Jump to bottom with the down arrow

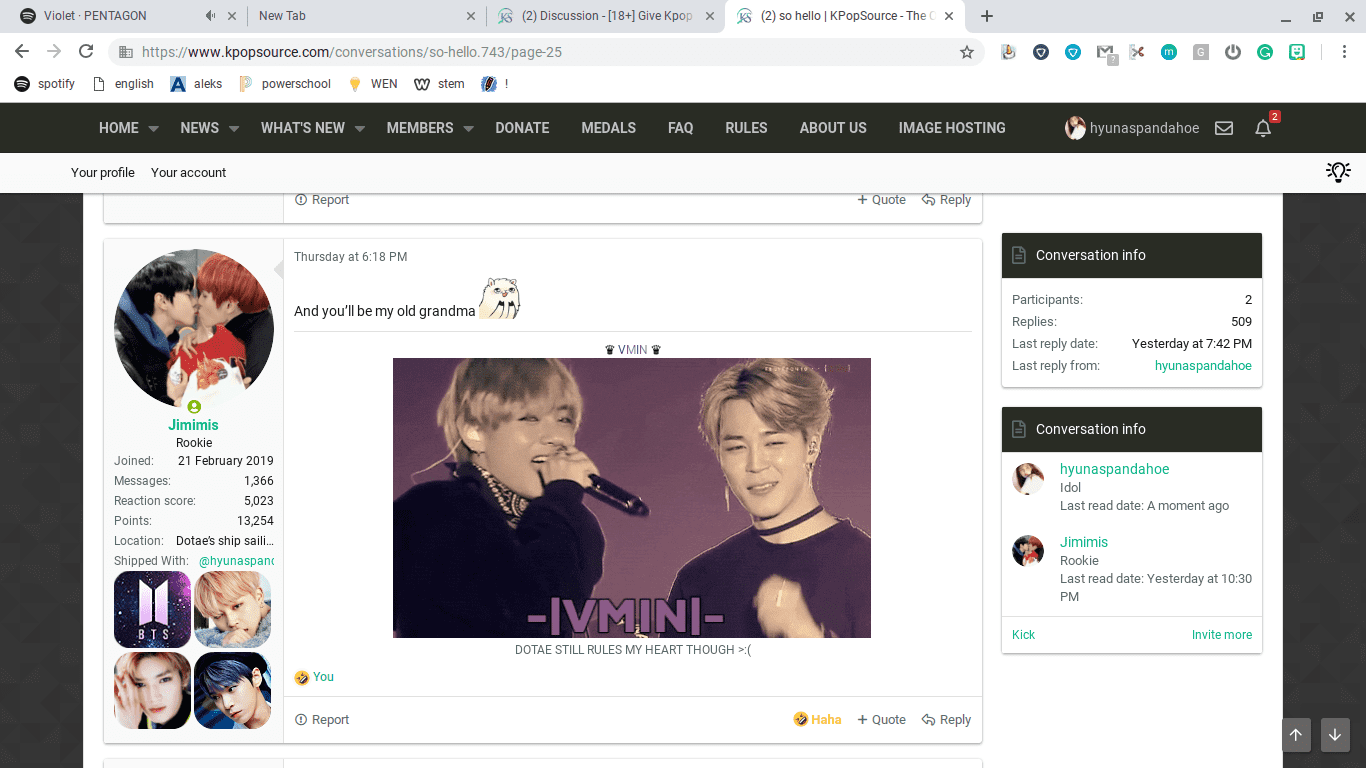1334,735
